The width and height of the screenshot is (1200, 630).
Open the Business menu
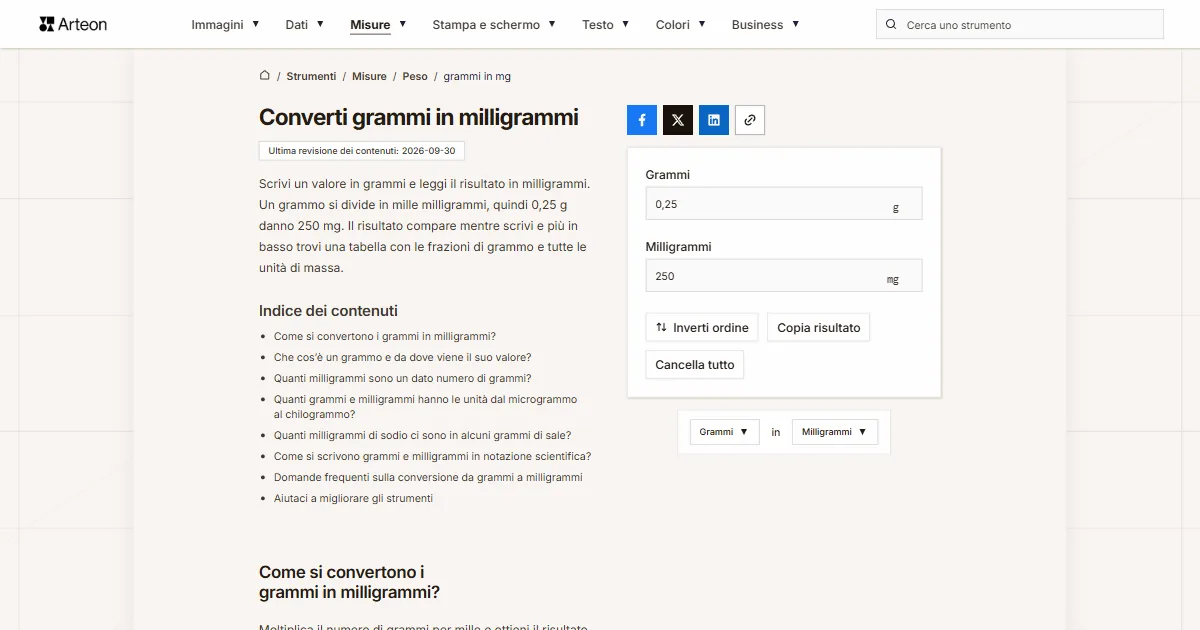[766, 24]
